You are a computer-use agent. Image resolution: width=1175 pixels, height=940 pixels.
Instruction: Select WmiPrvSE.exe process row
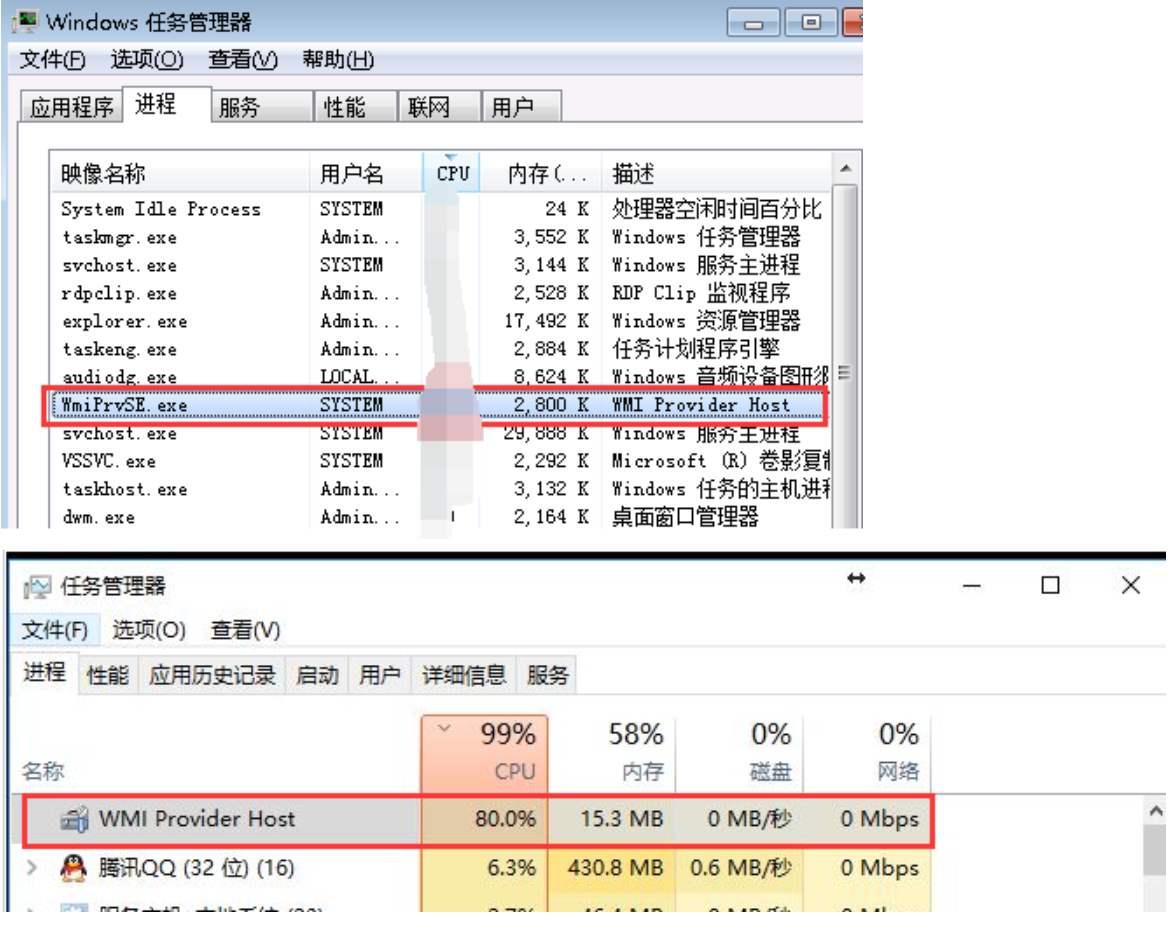pos(441,405)
